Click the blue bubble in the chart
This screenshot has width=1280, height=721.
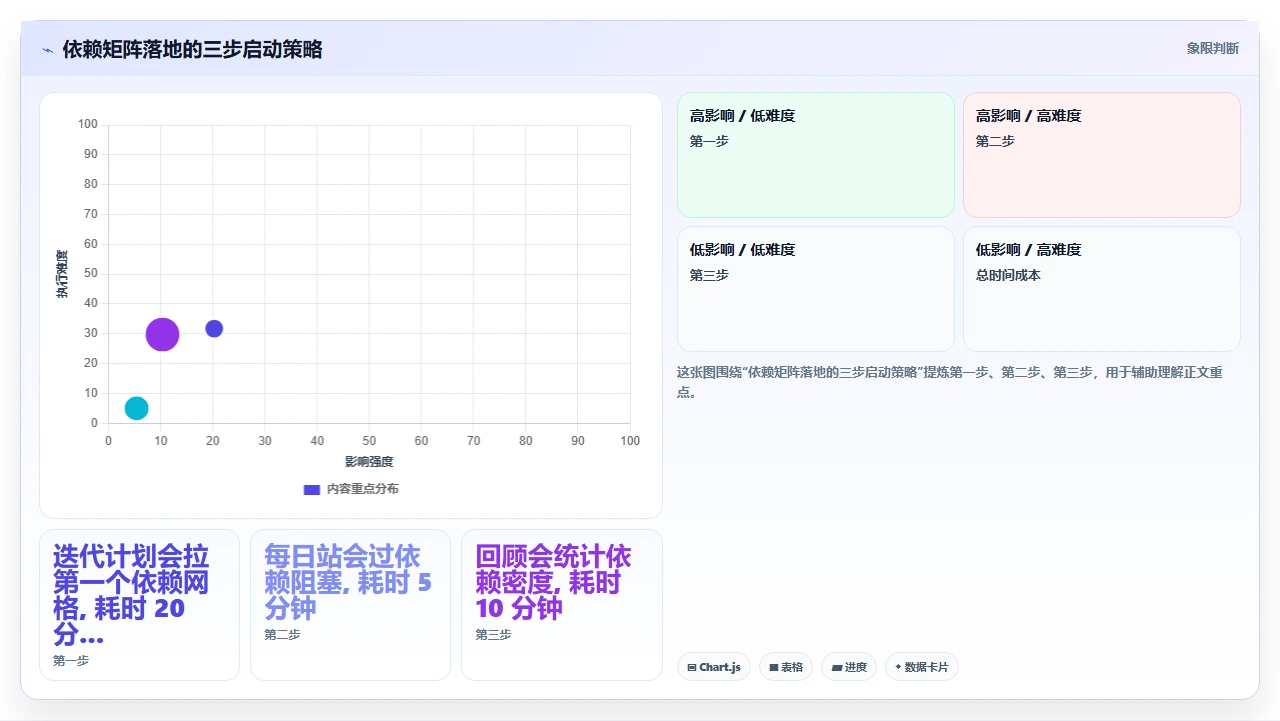pyautogui.click(x=214, y=328)
